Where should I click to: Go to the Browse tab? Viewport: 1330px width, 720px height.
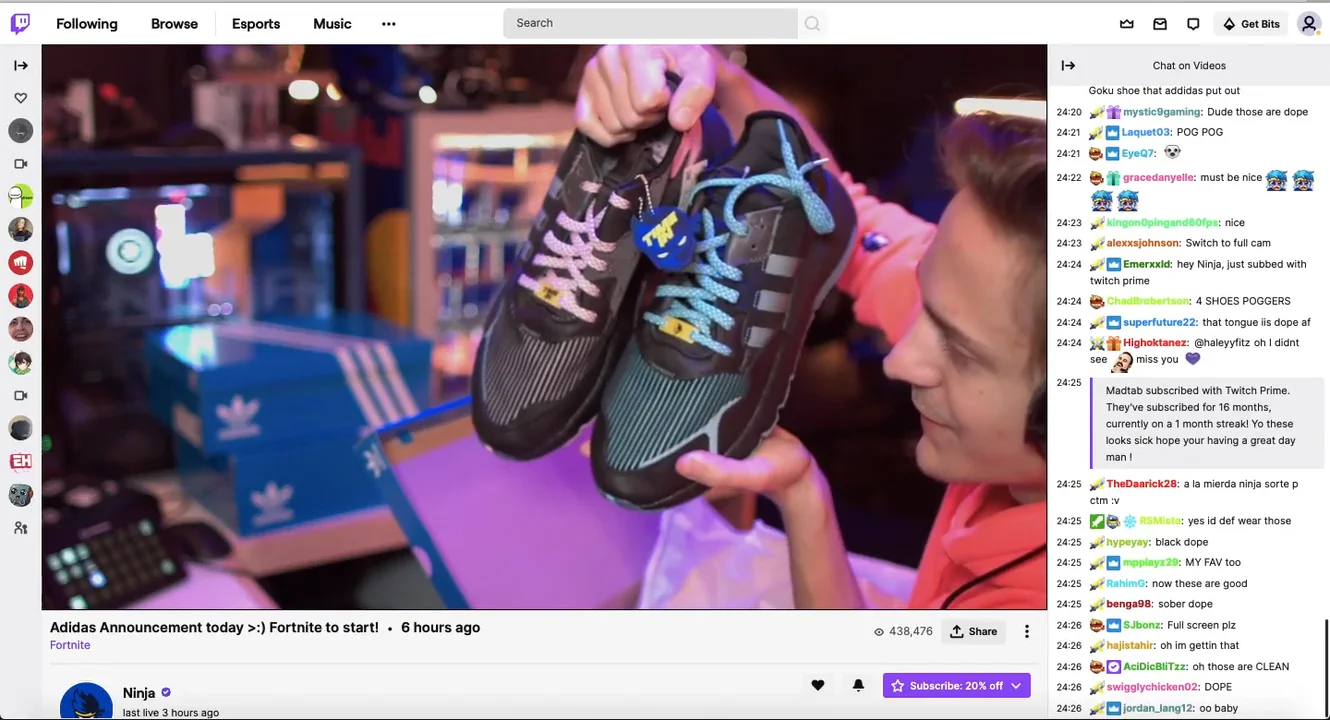pyautogui.click(x=174, y=24)
